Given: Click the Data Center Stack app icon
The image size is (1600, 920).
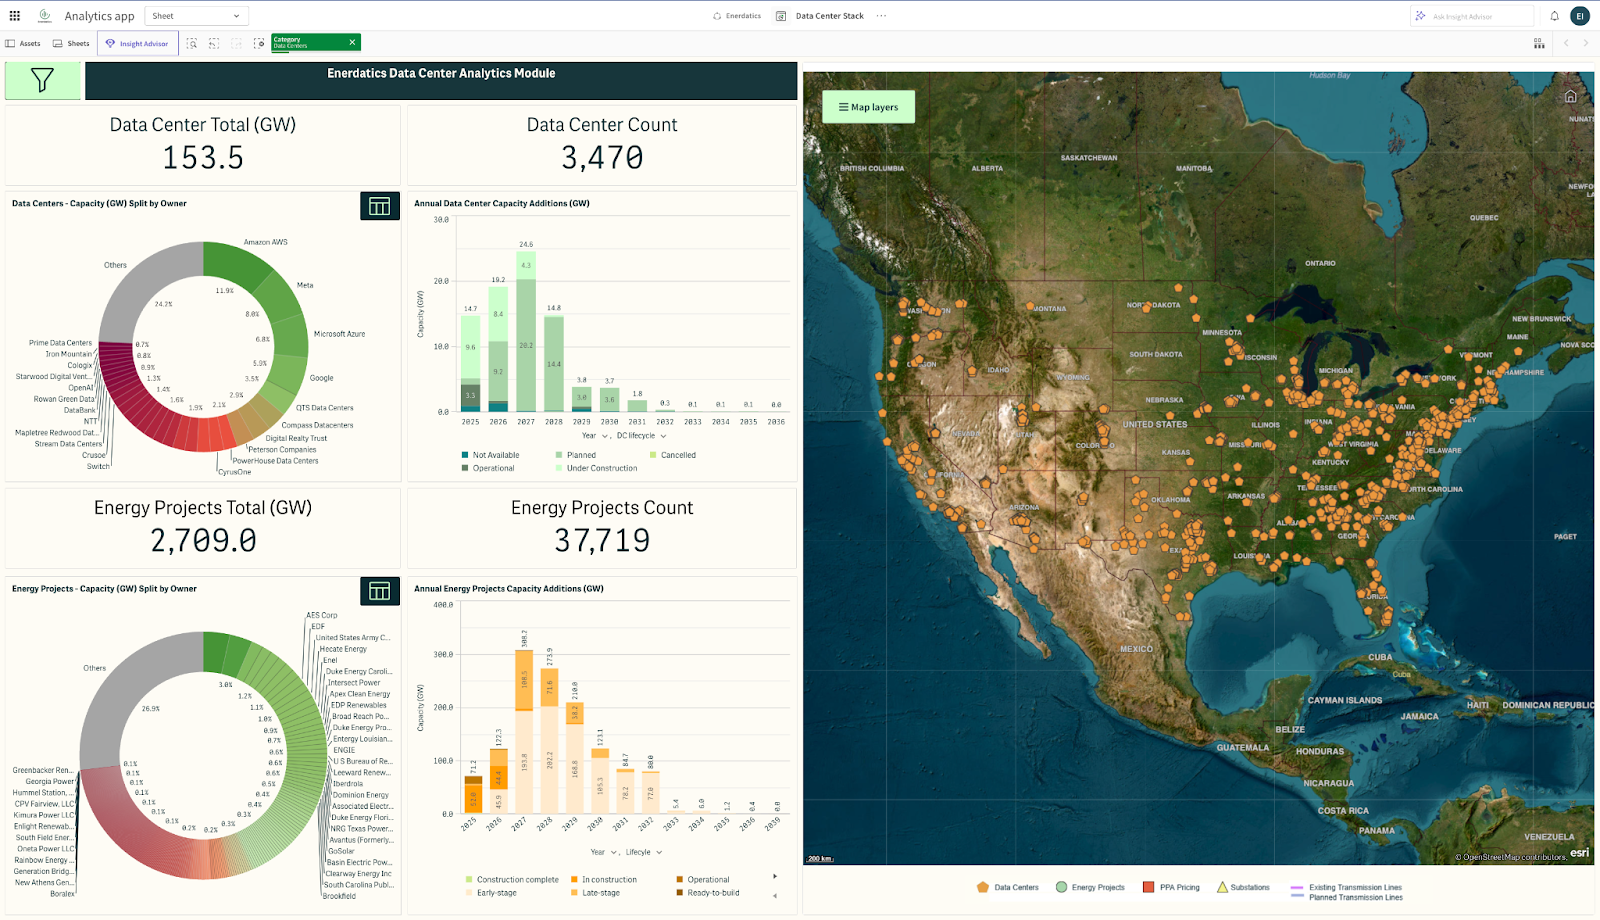Looking at the screenshot, I should click(x=781, y=16).
